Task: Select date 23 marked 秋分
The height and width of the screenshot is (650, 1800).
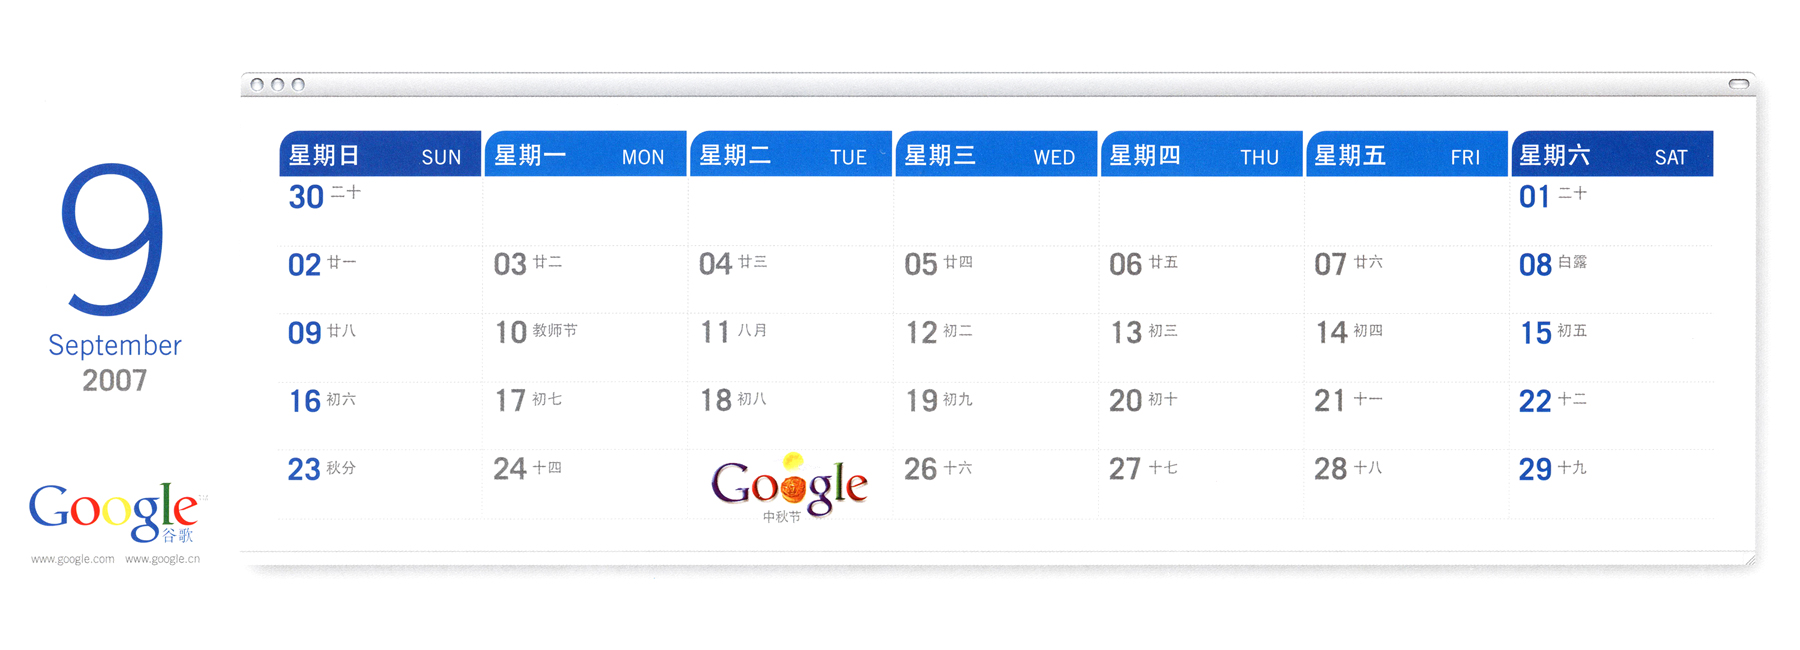Action: [x=304, y=470]
